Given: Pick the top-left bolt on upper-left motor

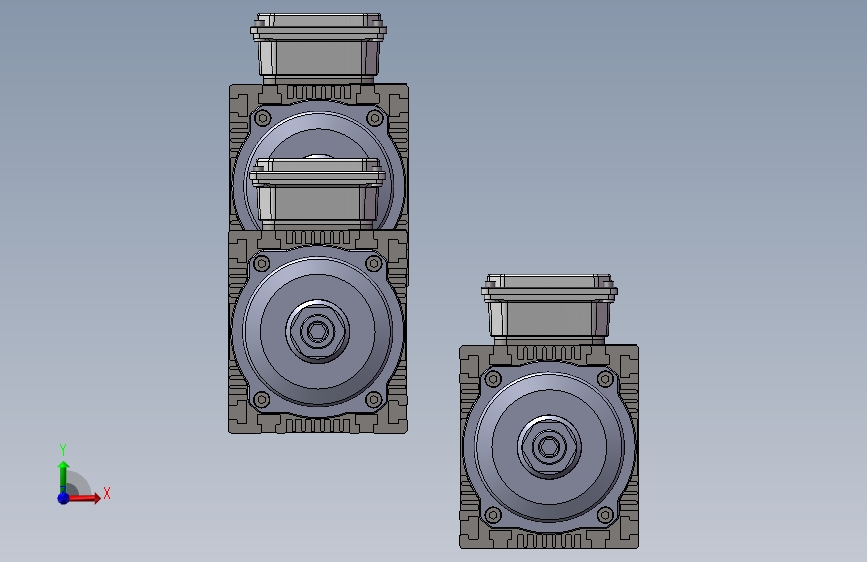Looking at the screenshot, I should pos(262,118).
